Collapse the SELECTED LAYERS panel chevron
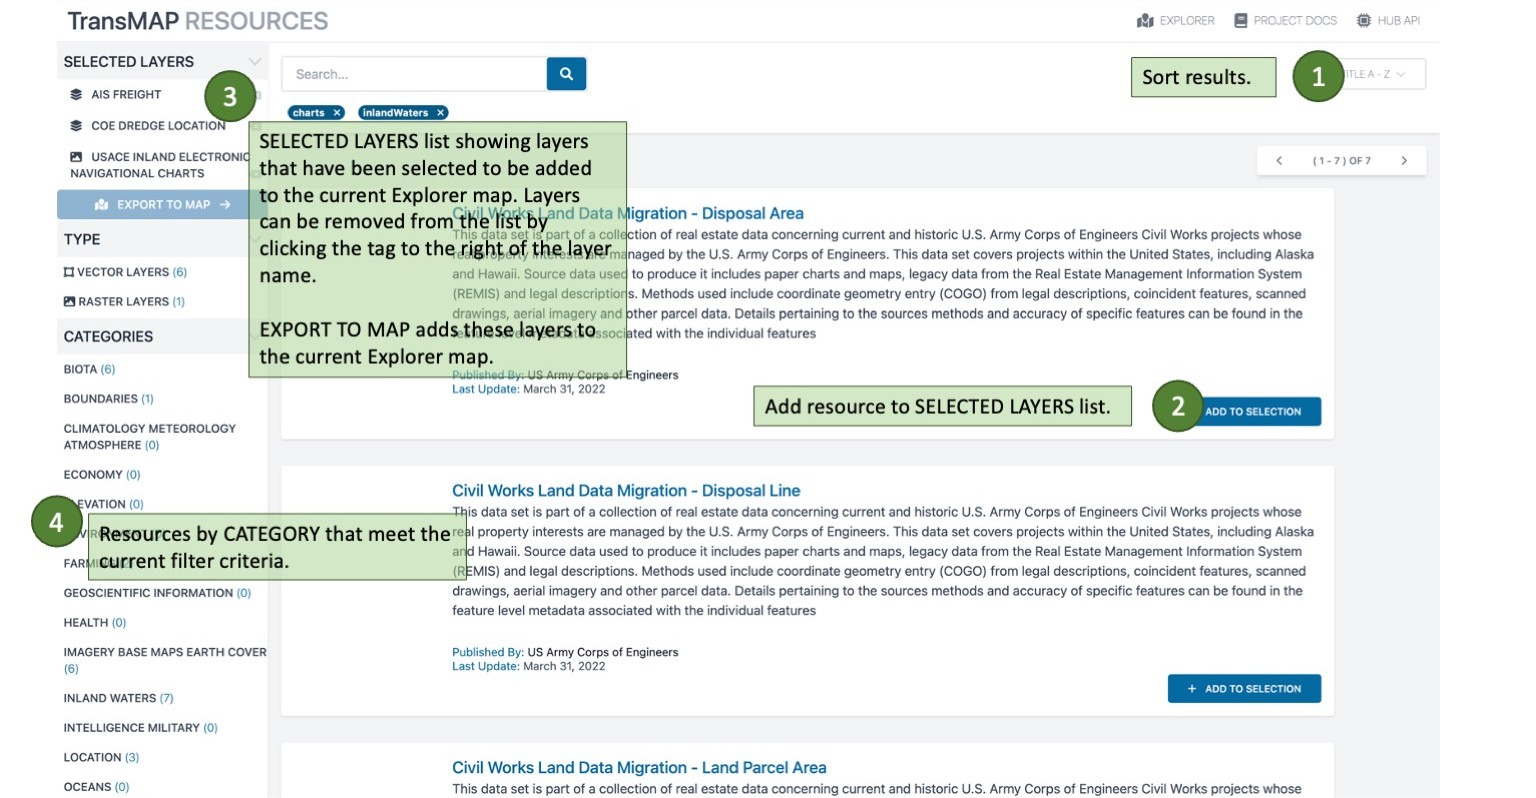1536x798 pixels. tap(255, 62)
